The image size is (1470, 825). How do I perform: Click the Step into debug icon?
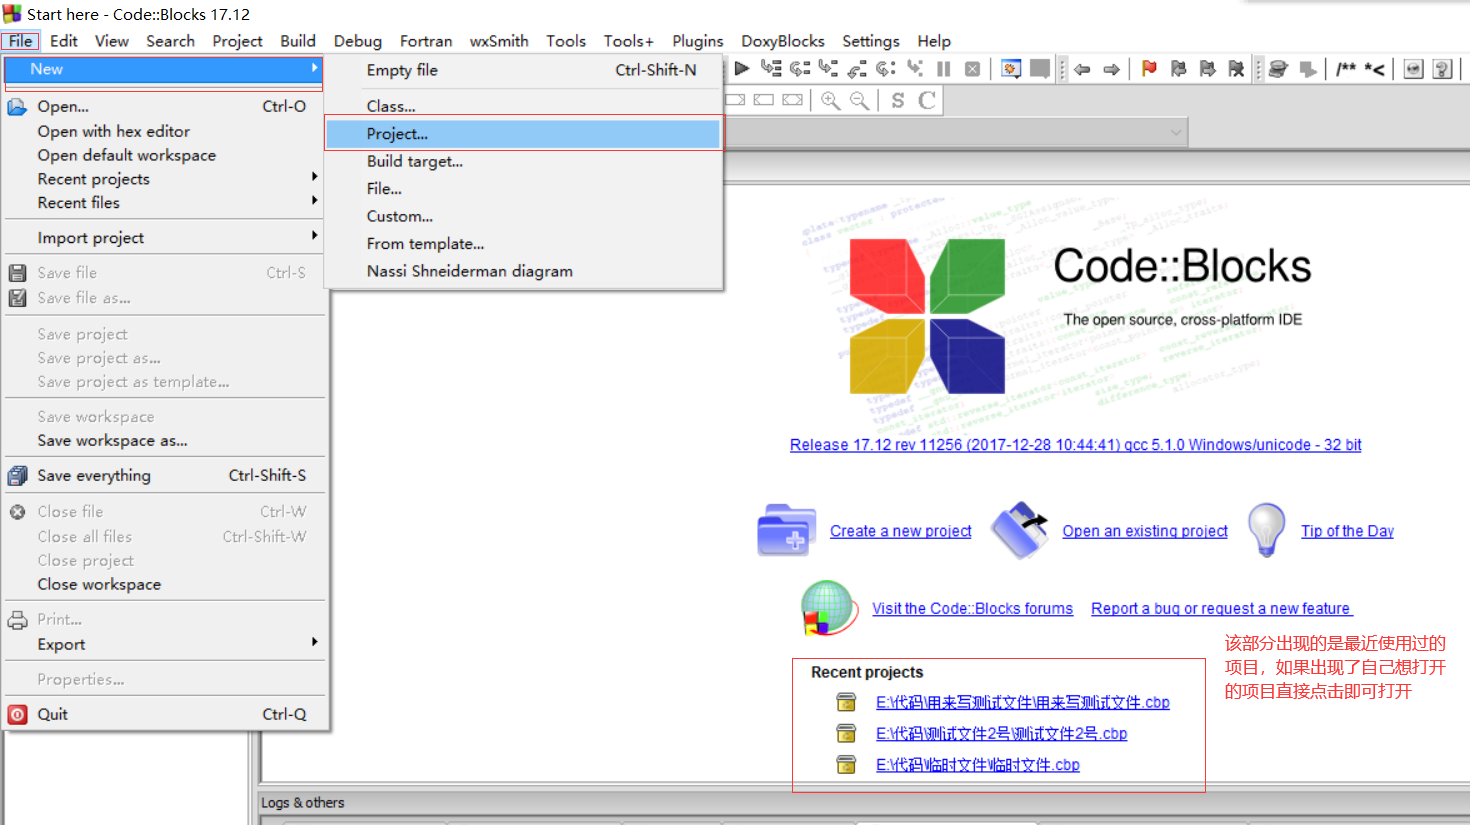[x=828, y=69]
